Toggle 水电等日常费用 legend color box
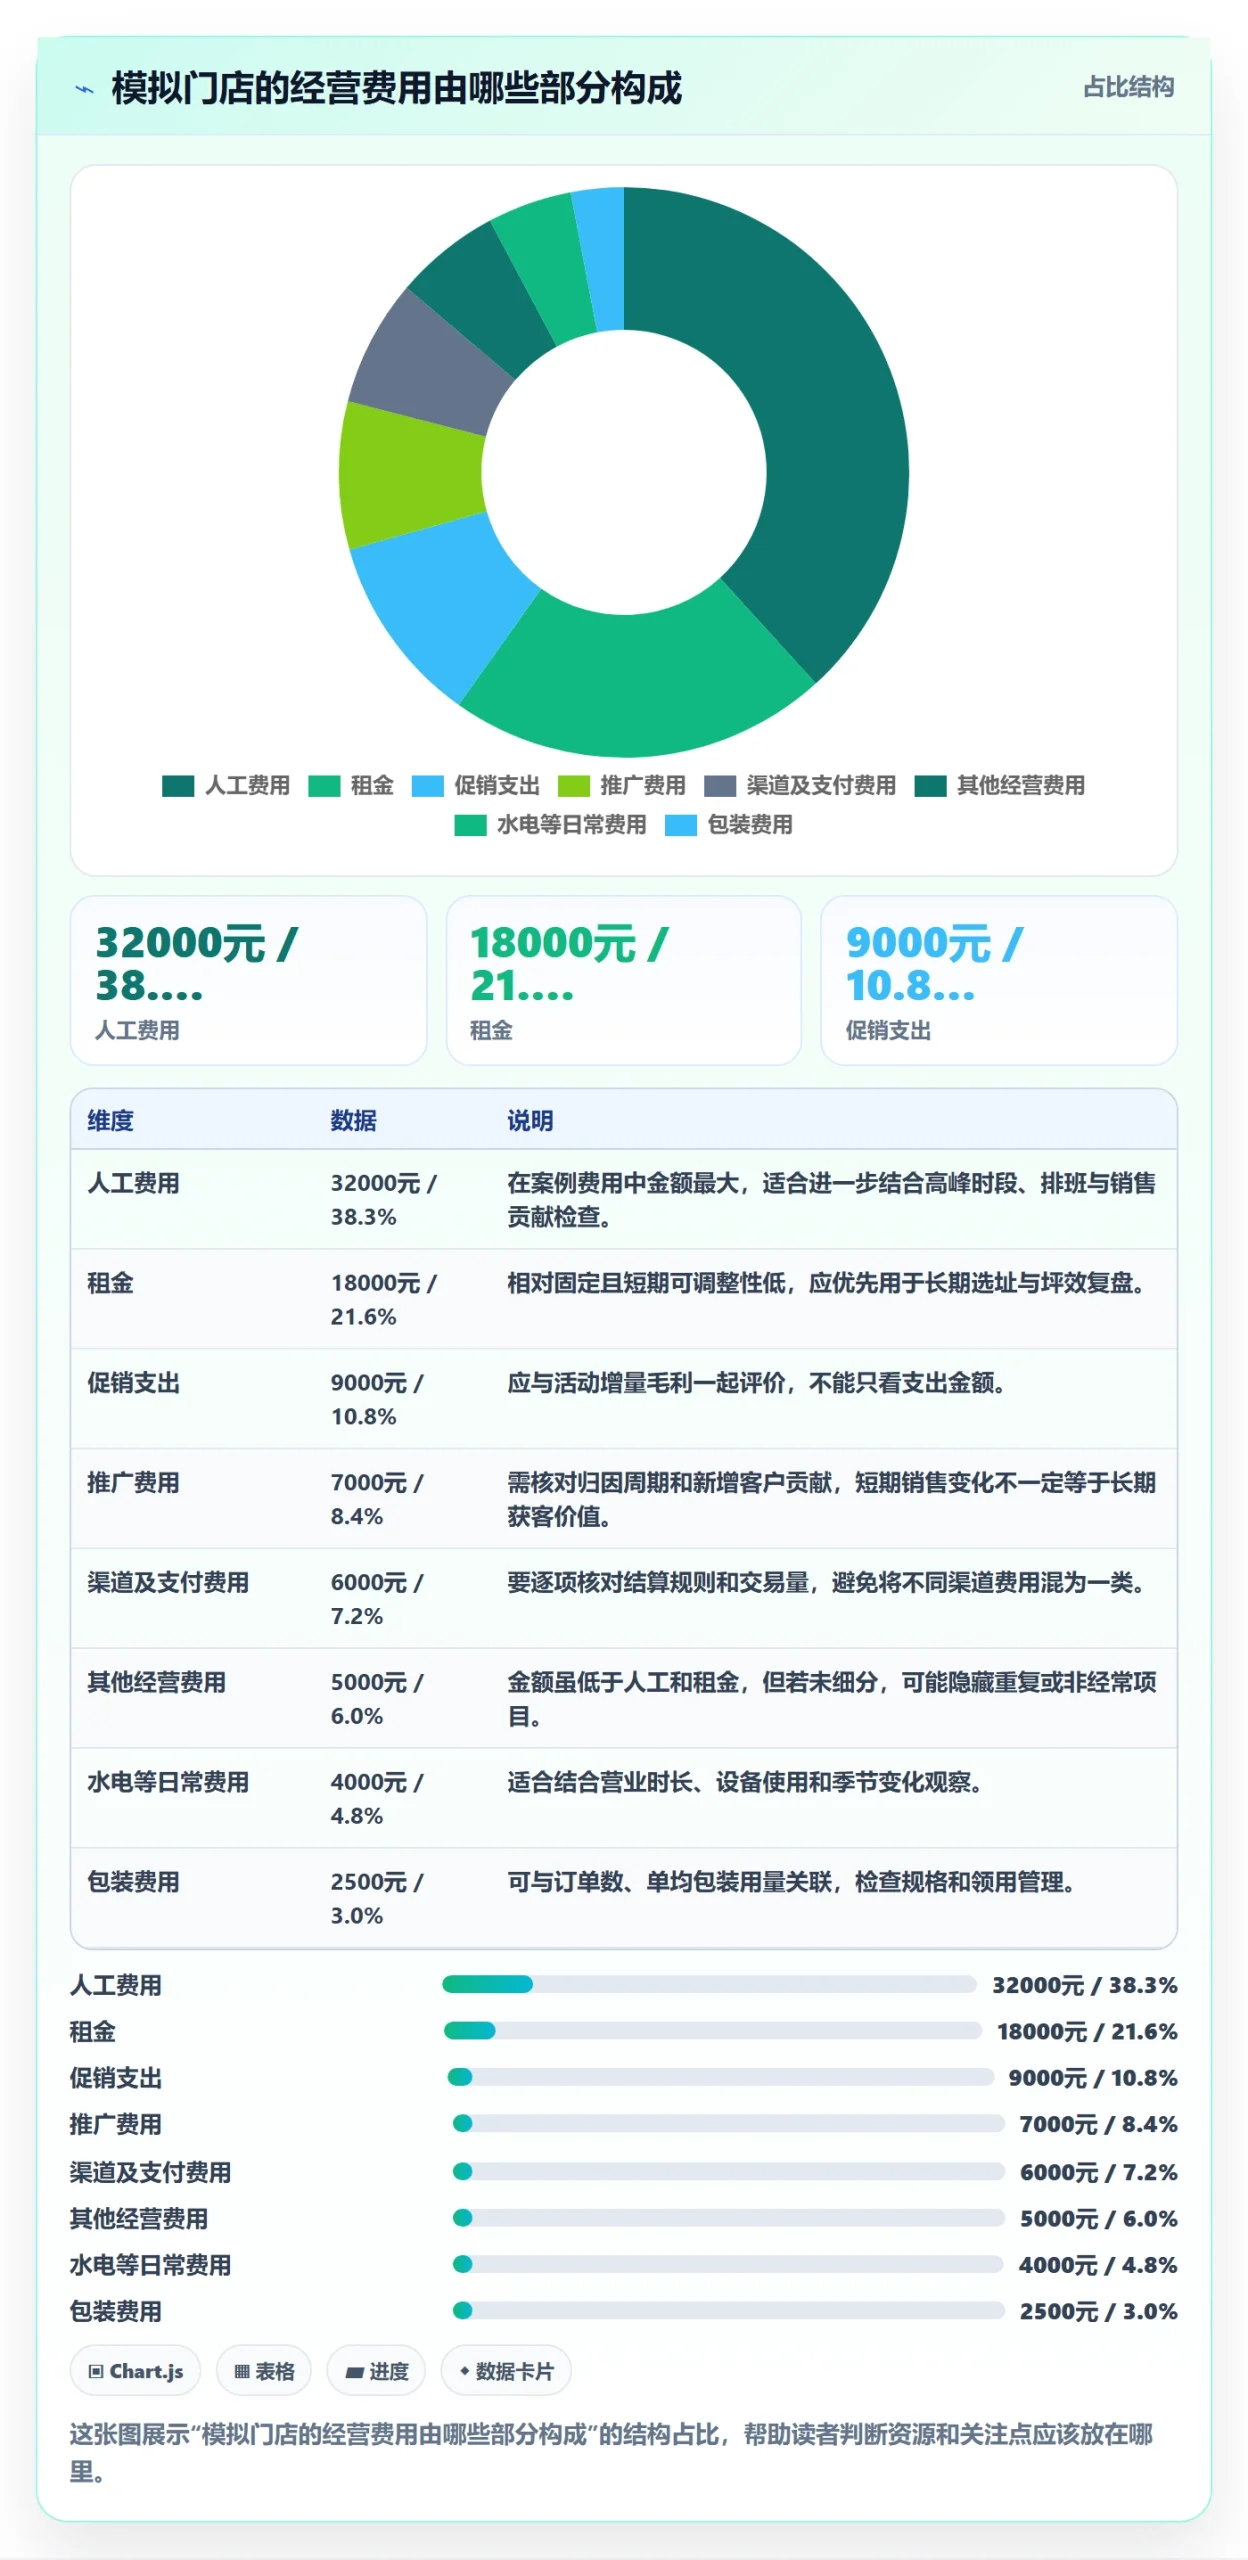1248x2560 pixels. point(470,825)
